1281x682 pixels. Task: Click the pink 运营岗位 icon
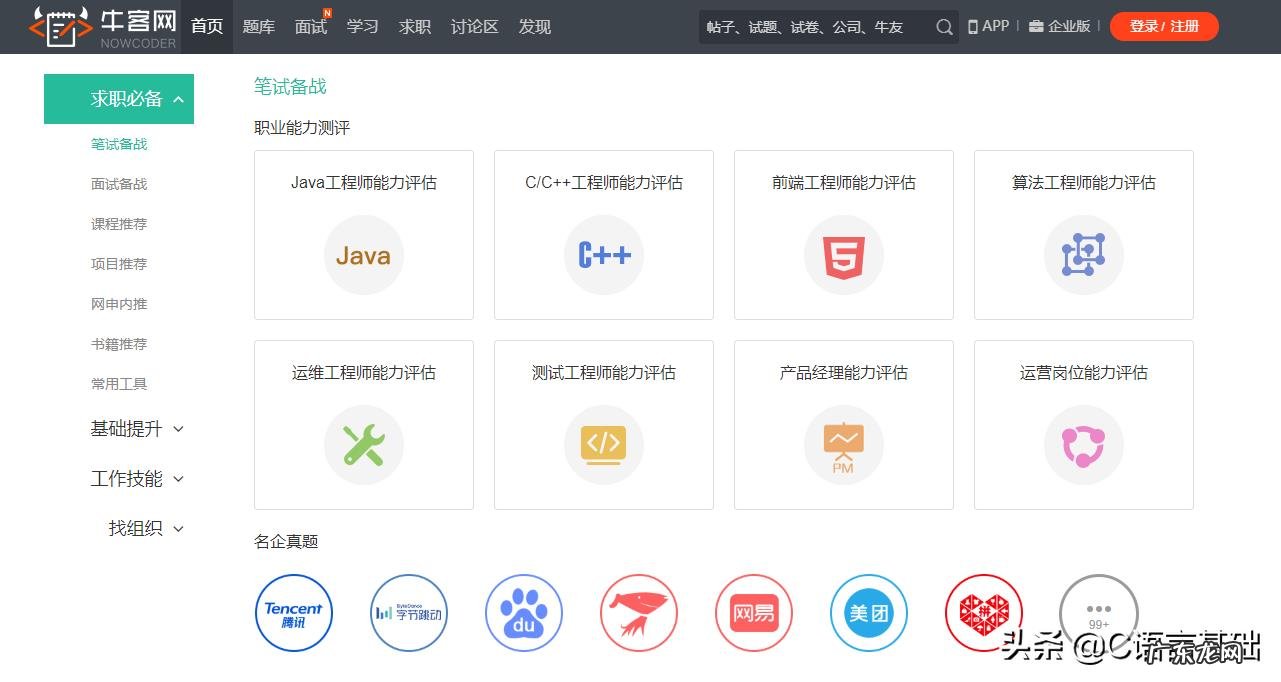point(1083,445)
